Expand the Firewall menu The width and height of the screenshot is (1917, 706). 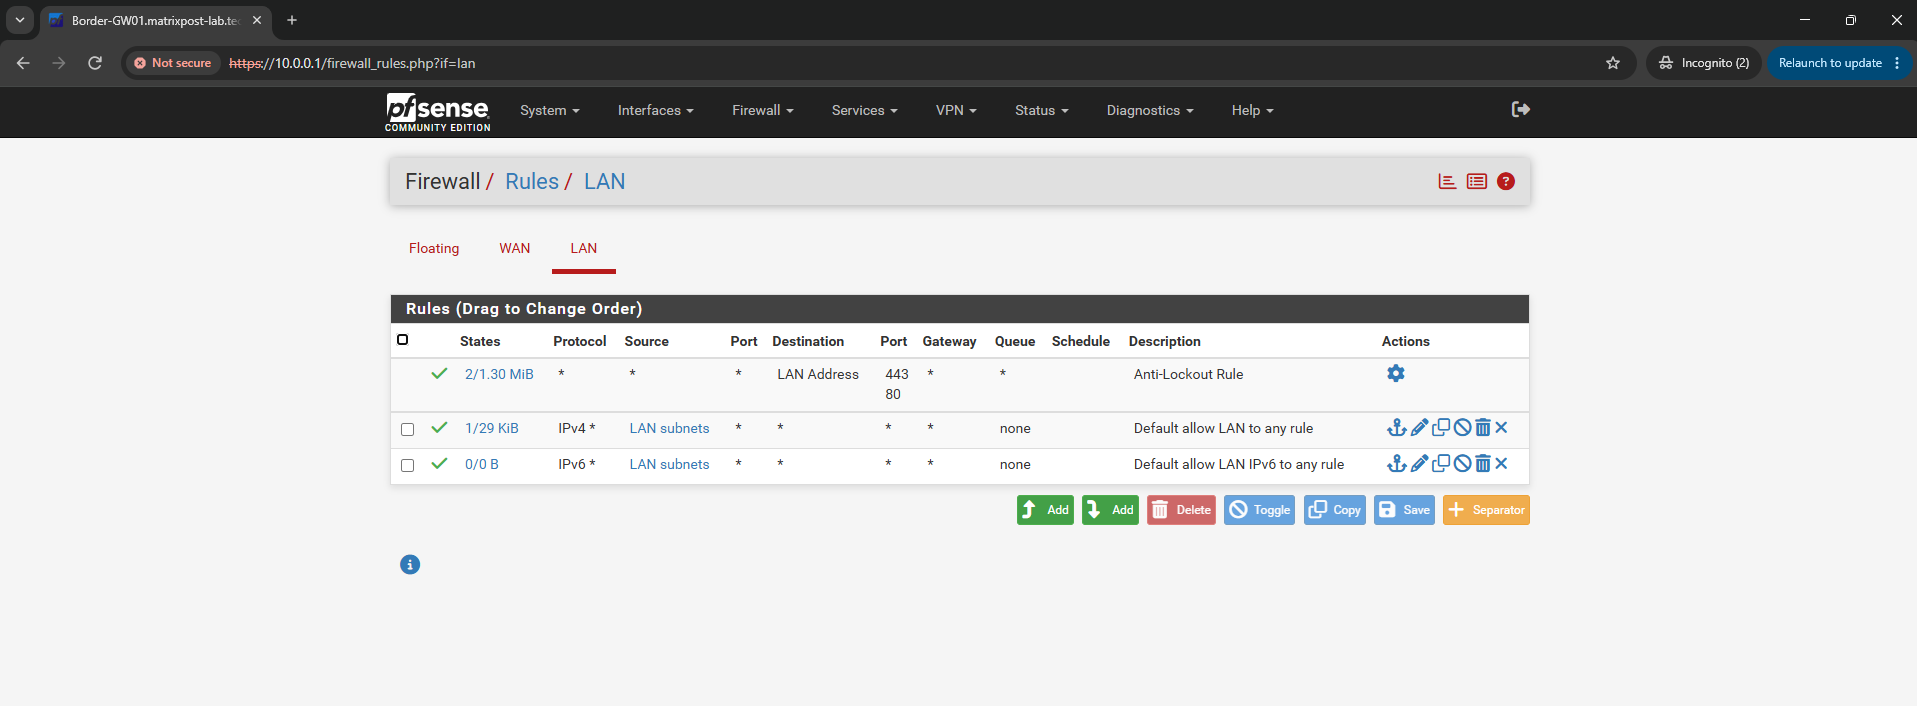click(763, 110)
